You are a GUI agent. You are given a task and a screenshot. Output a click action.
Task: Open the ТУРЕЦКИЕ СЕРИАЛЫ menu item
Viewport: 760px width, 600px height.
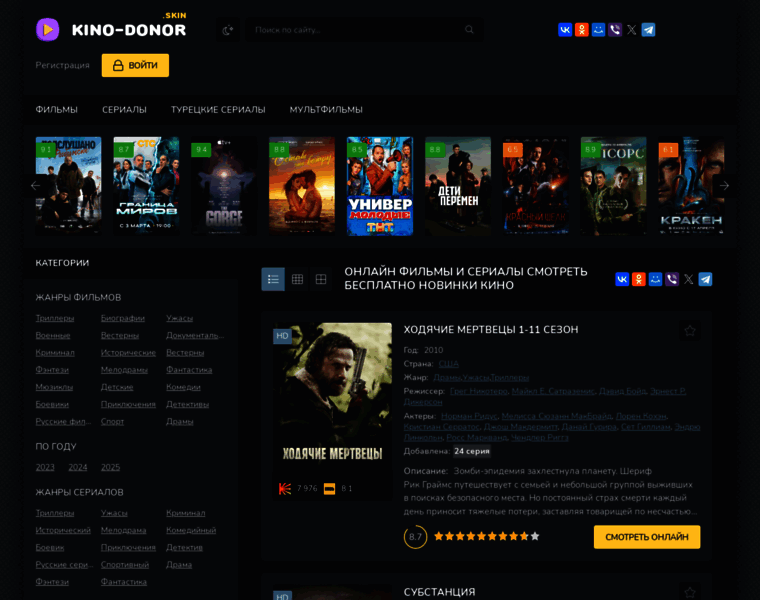[218, 110]
